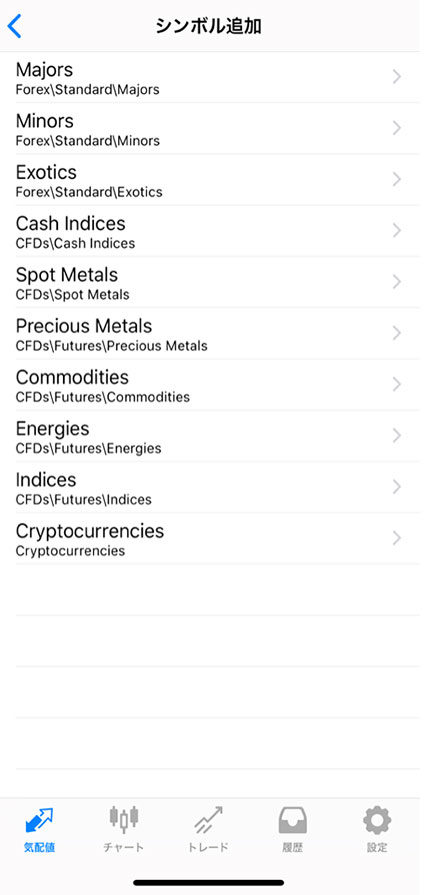Tap the Cryptocurrencies group name
Viewport: 424px width, 895px height.
90,531
